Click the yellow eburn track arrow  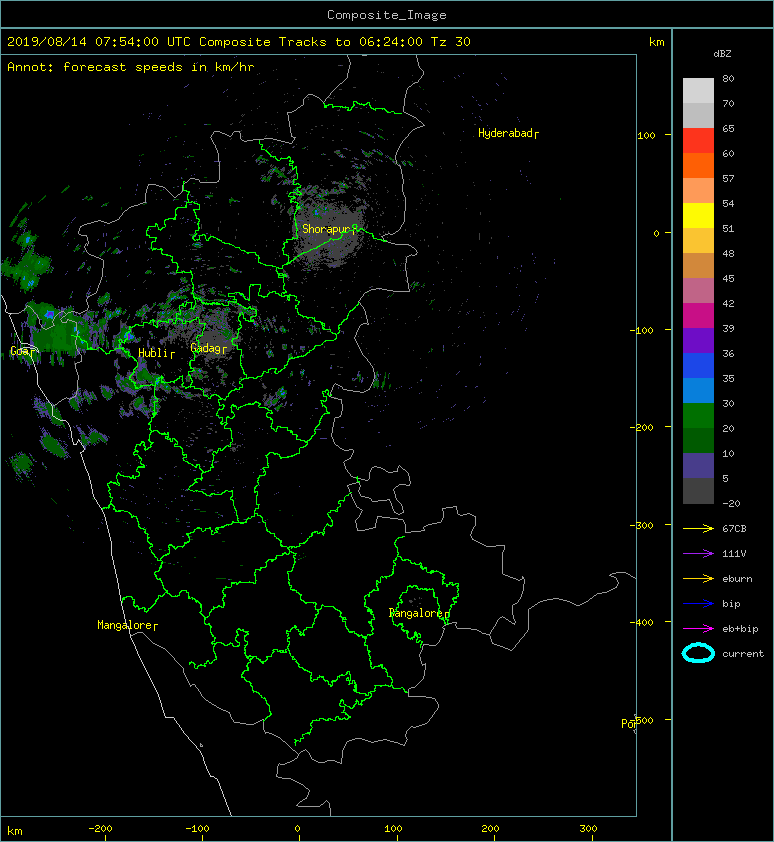(x=698, y=579)
